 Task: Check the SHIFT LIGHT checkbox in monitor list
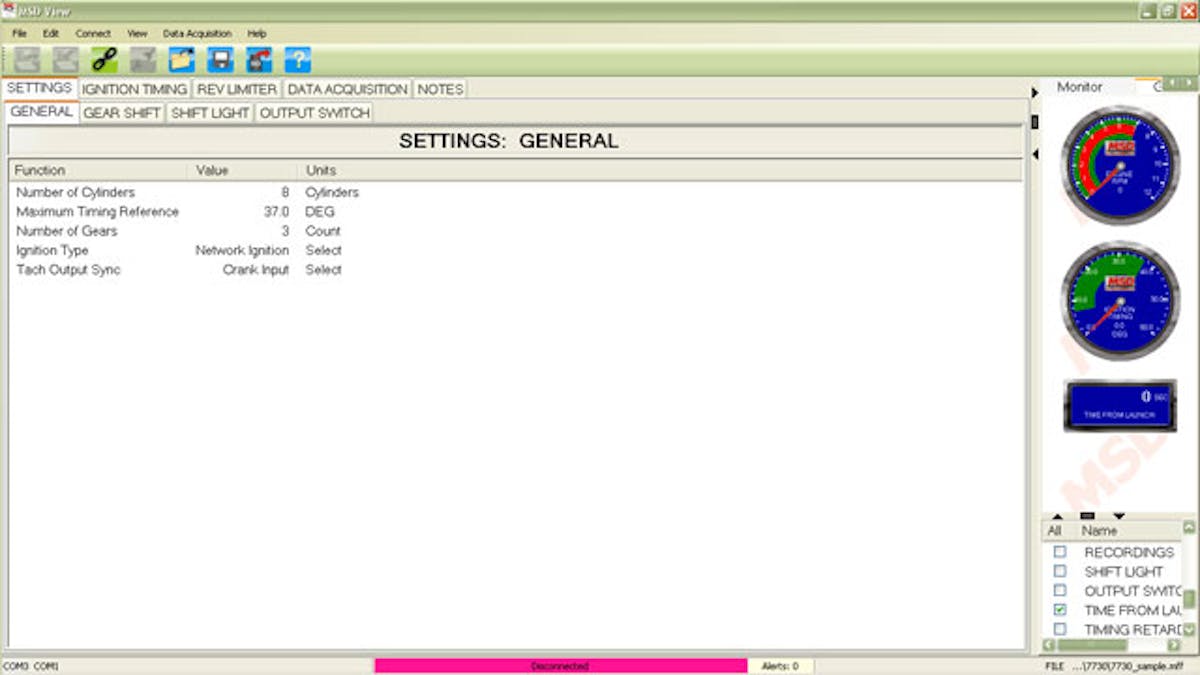coord(1060,571)
